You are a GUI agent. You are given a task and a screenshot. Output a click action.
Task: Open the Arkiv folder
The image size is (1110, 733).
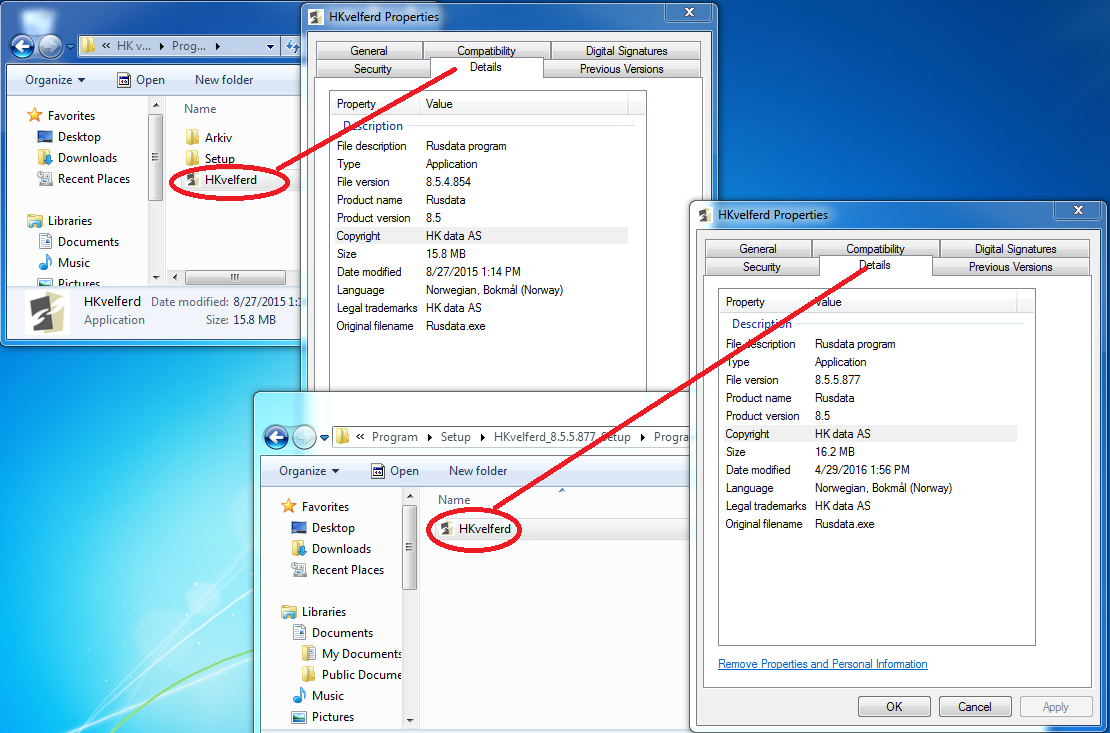pos(209,138)
